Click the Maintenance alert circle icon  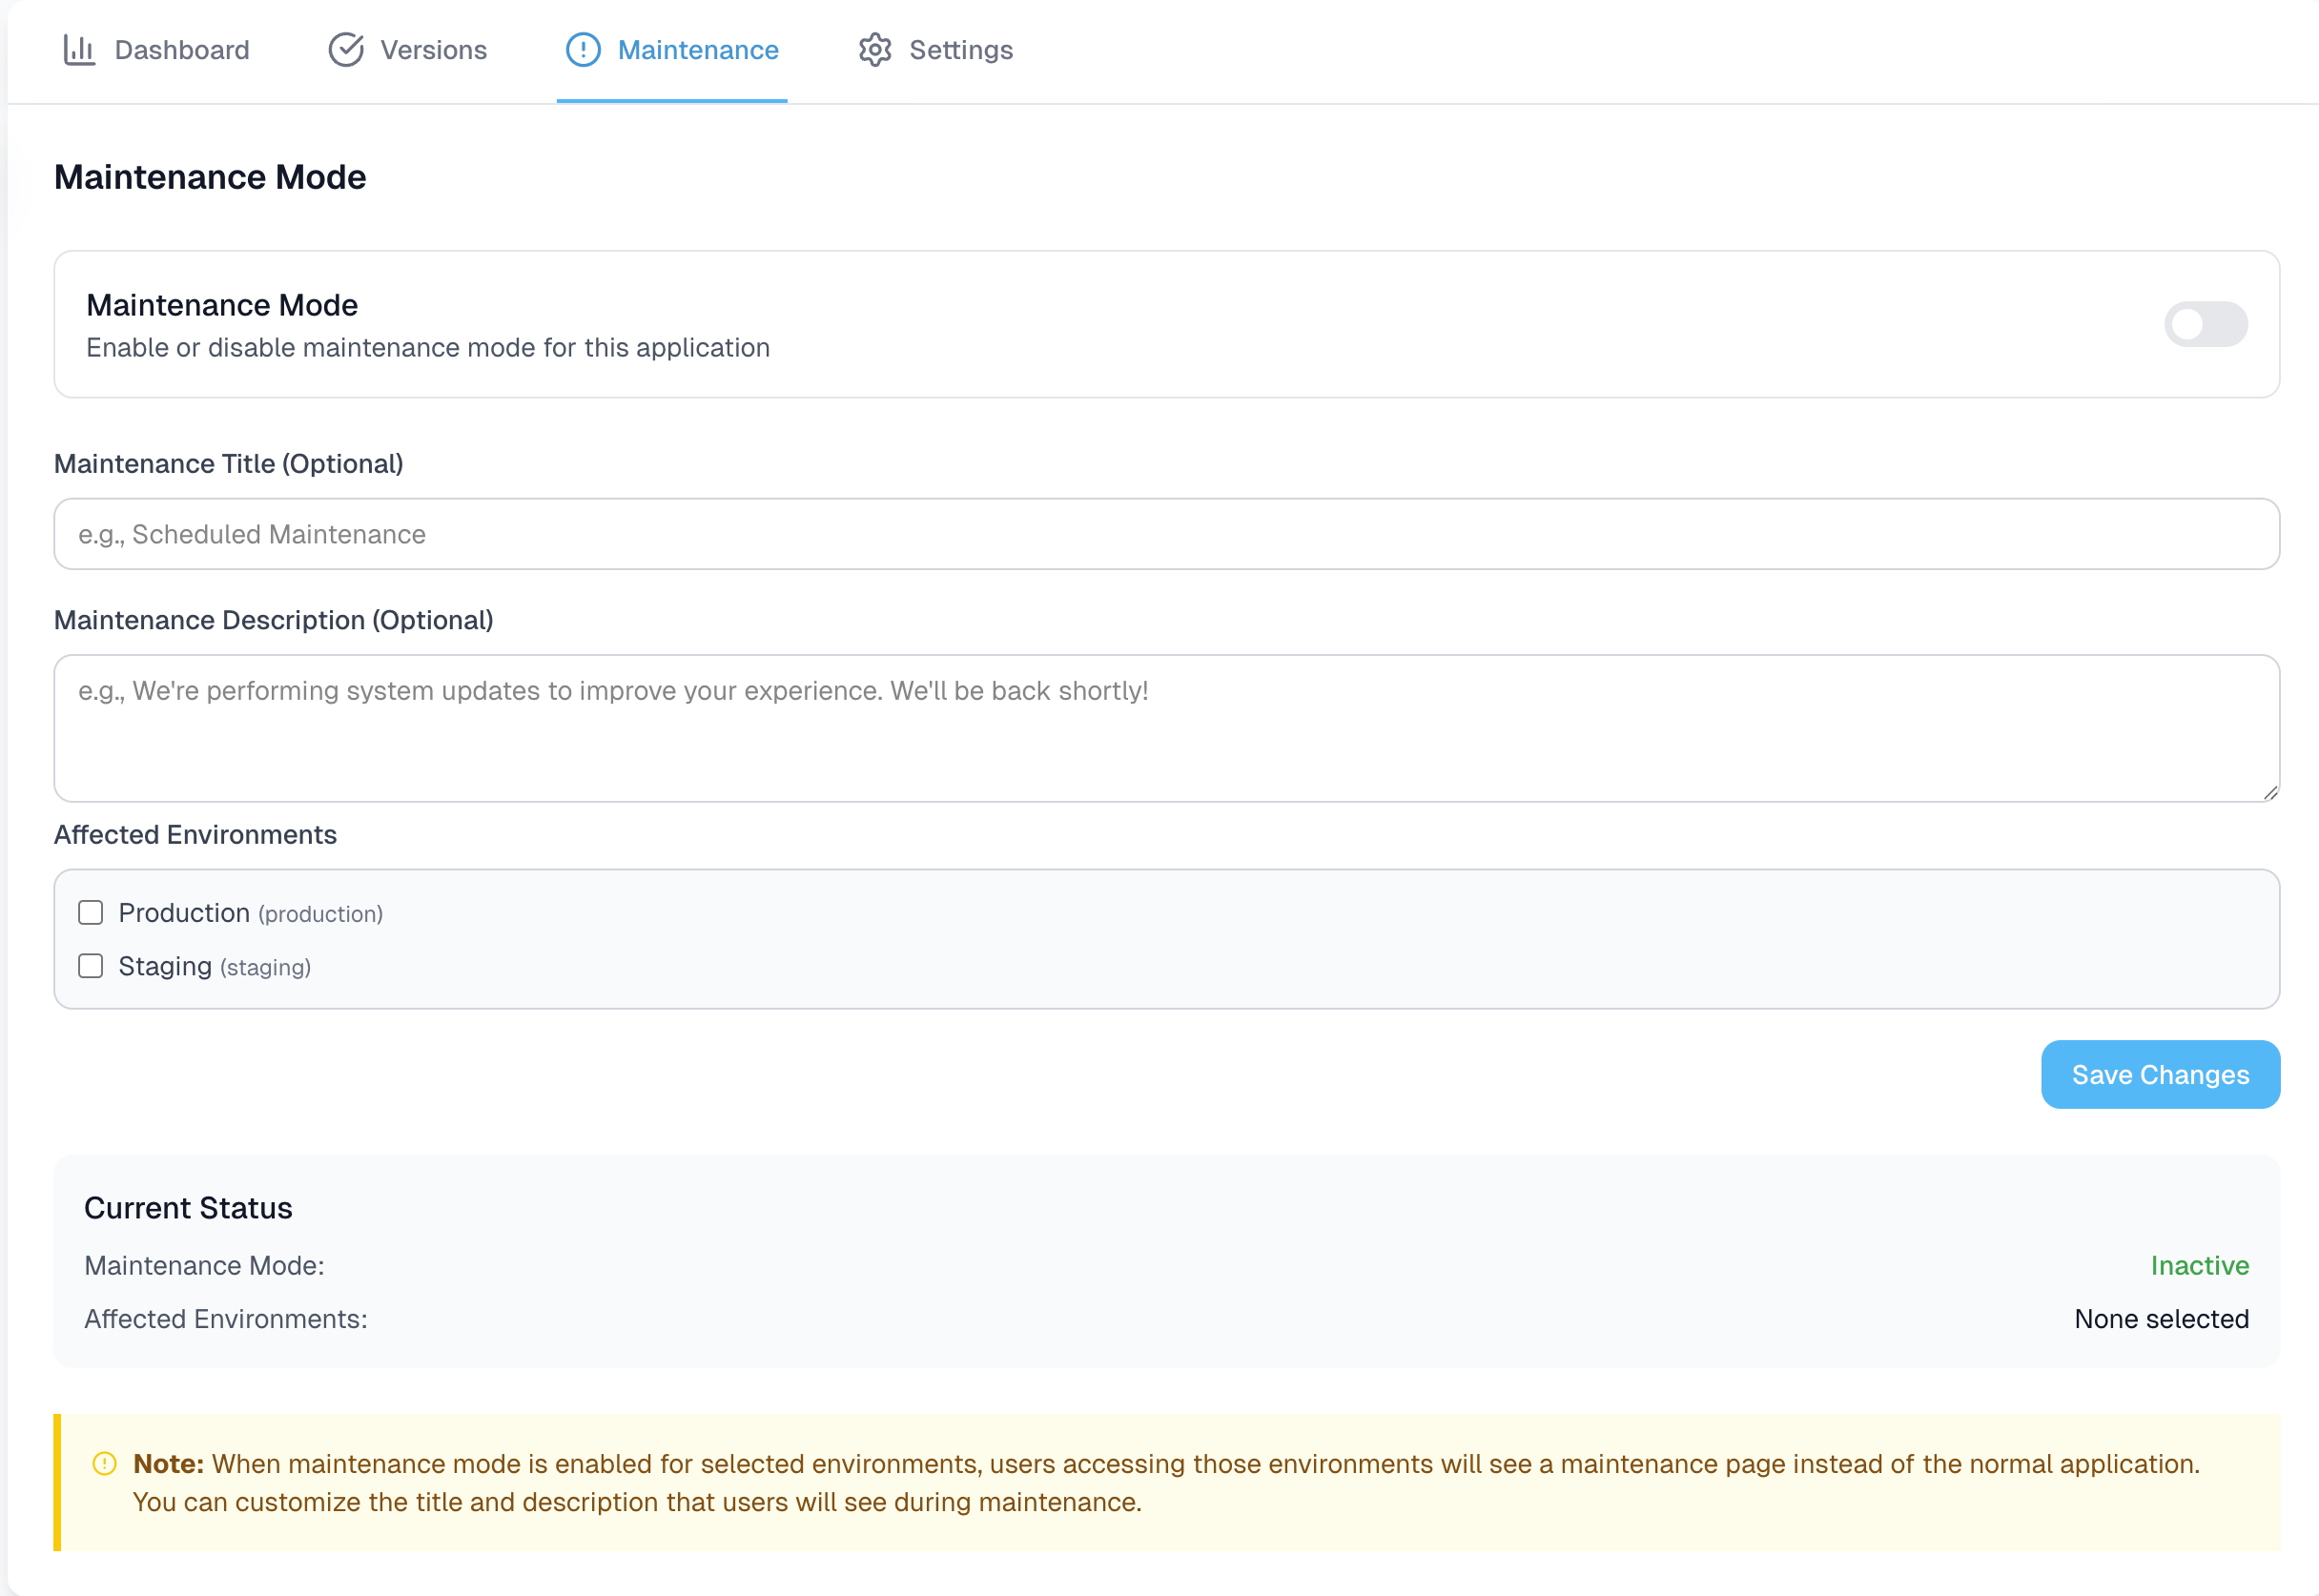click(x=583, y=50)
